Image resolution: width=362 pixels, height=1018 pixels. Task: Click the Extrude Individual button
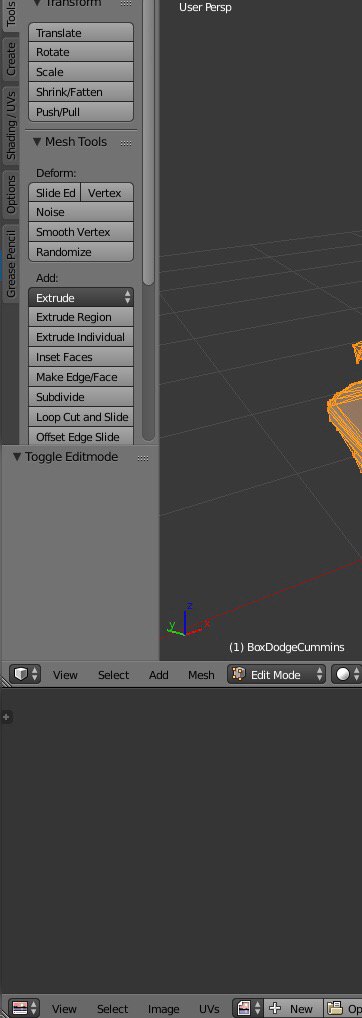click(81, 337)
